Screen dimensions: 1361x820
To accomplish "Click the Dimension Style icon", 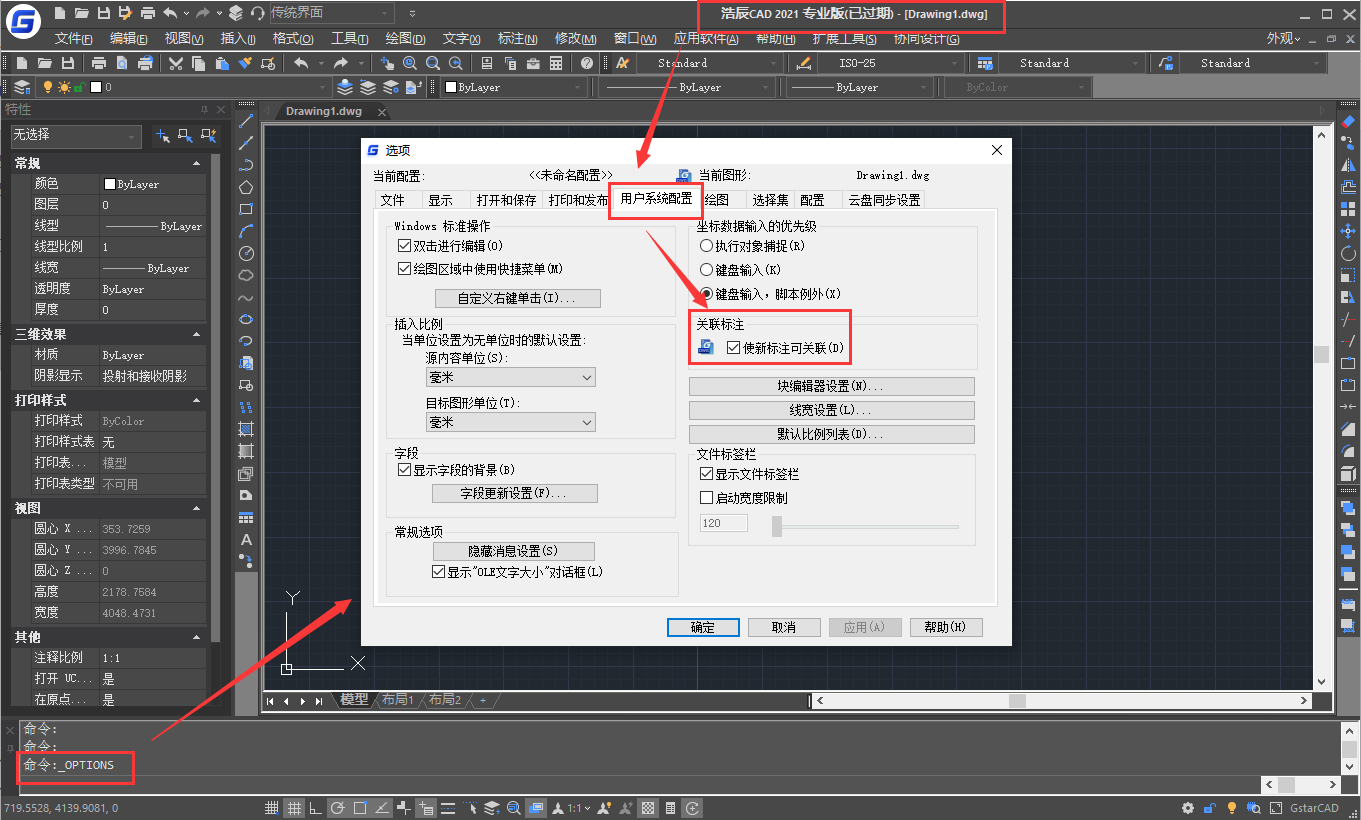I will 803,63.
